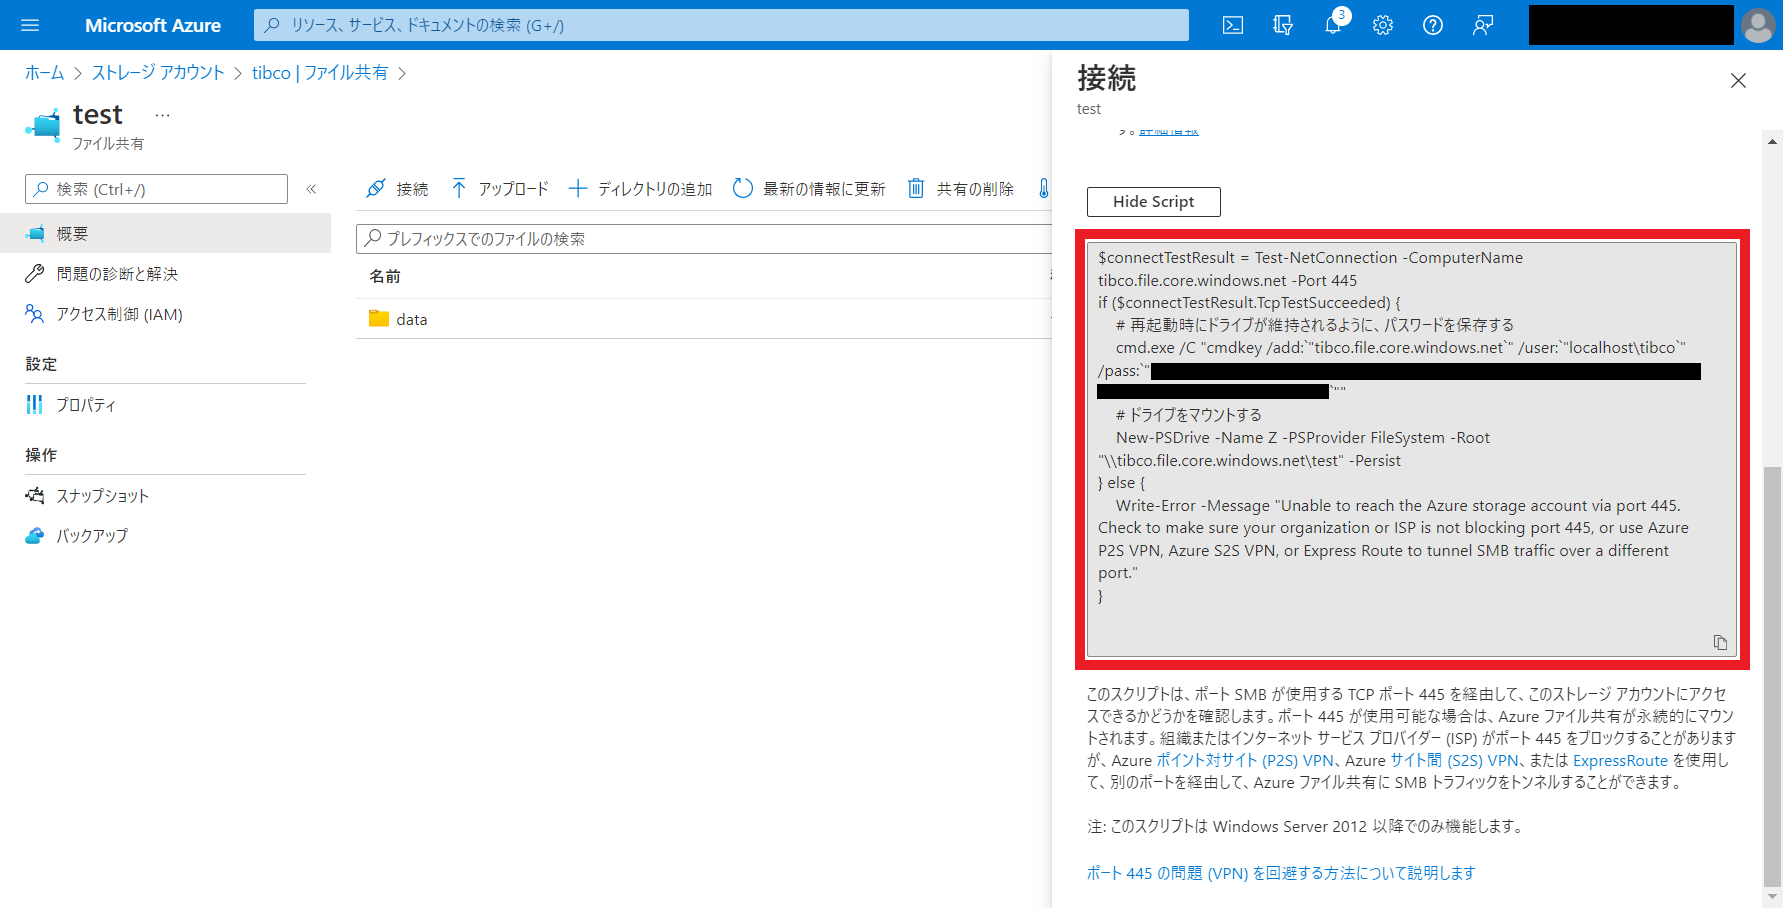Open ExpressRoute link

point(1620,760)
